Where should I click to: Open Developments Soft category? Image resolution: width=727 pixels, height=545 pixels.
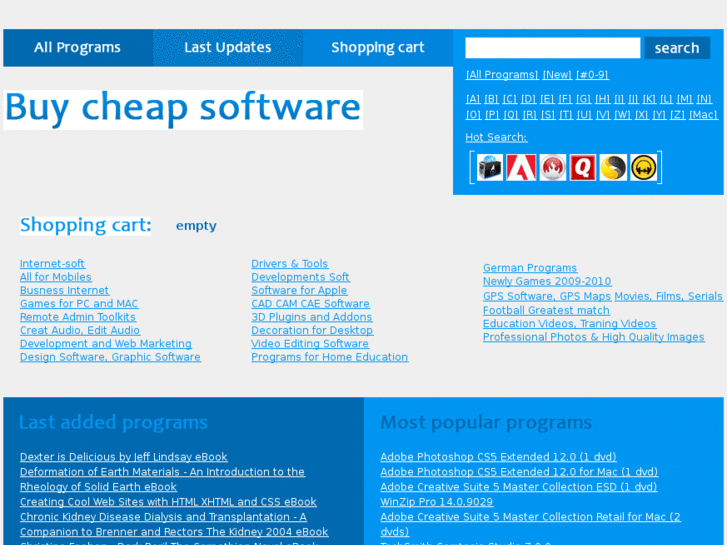[300, 277]
